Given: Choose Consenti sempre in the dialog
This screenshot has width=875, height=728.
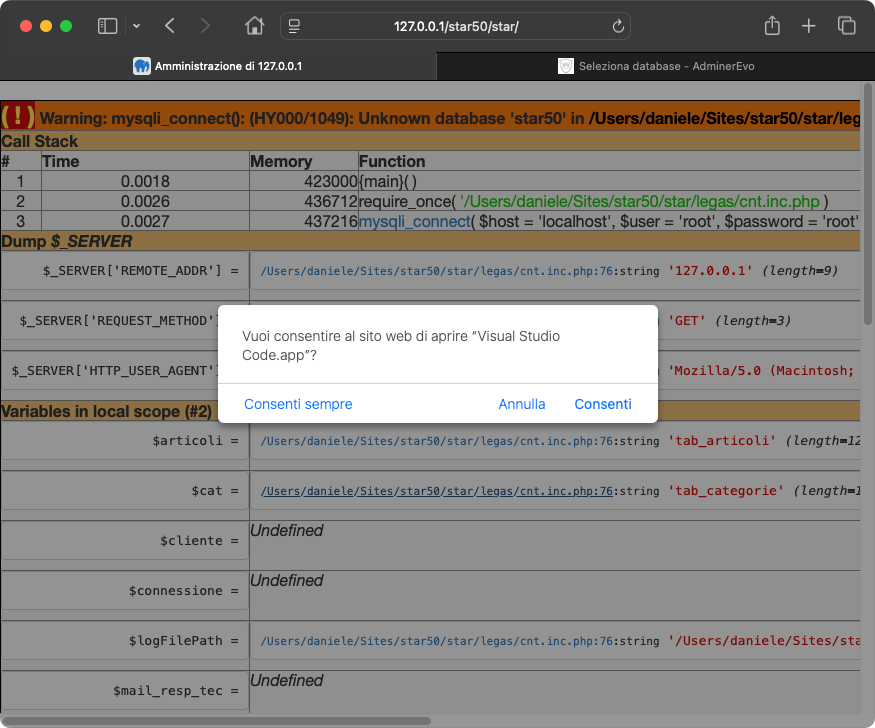Looking at the screenshot, I should (298, 404).
